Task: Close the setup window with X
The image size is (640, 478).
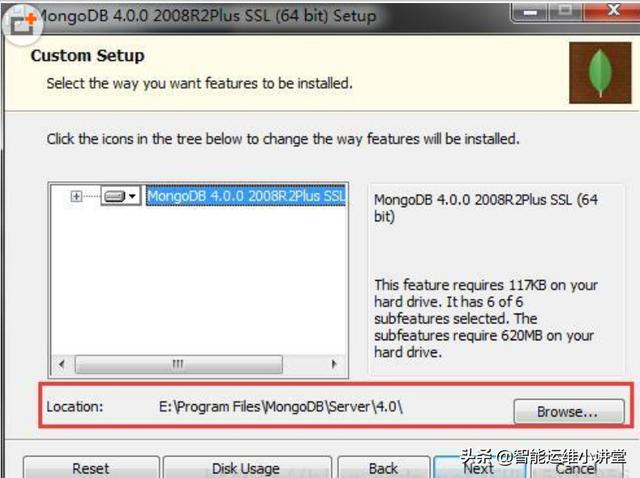Action: pos(613,11)
